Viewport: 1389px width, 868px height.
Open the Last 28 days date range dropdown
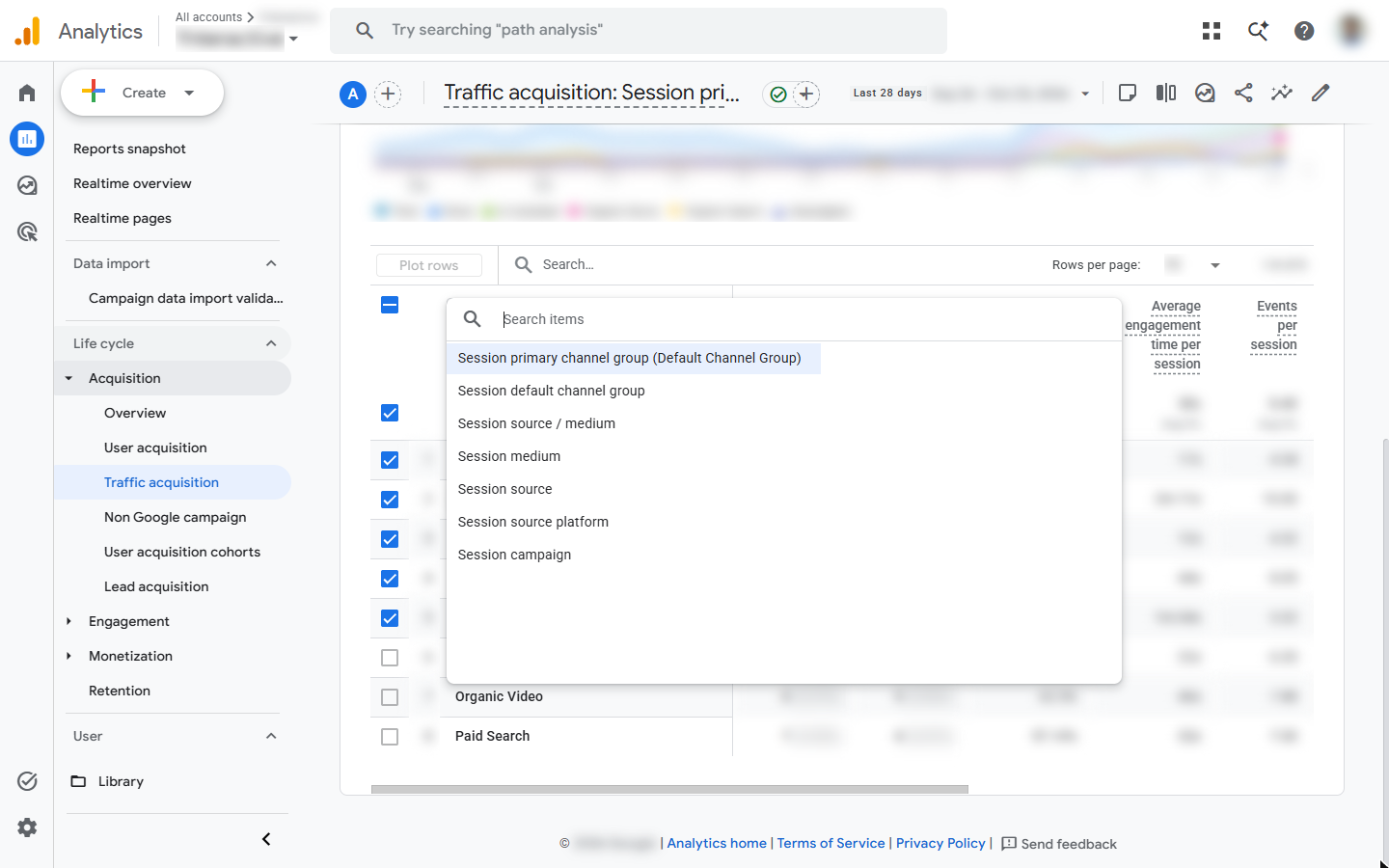point(970,93)
